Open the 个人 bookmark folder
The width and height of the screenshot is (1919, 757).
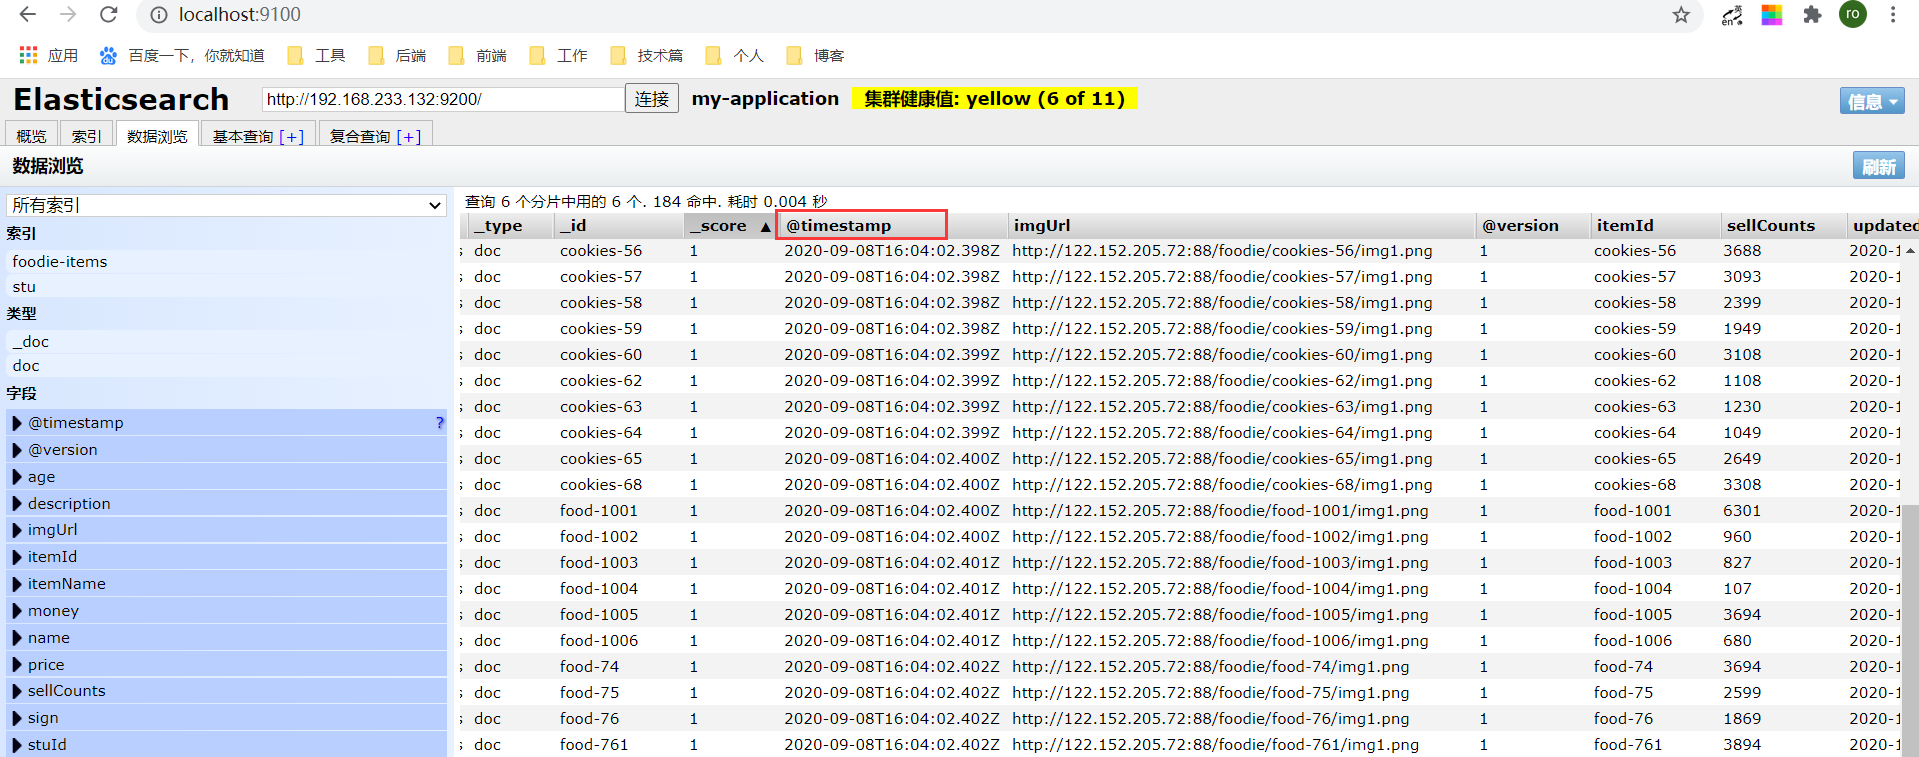[735, 55]
